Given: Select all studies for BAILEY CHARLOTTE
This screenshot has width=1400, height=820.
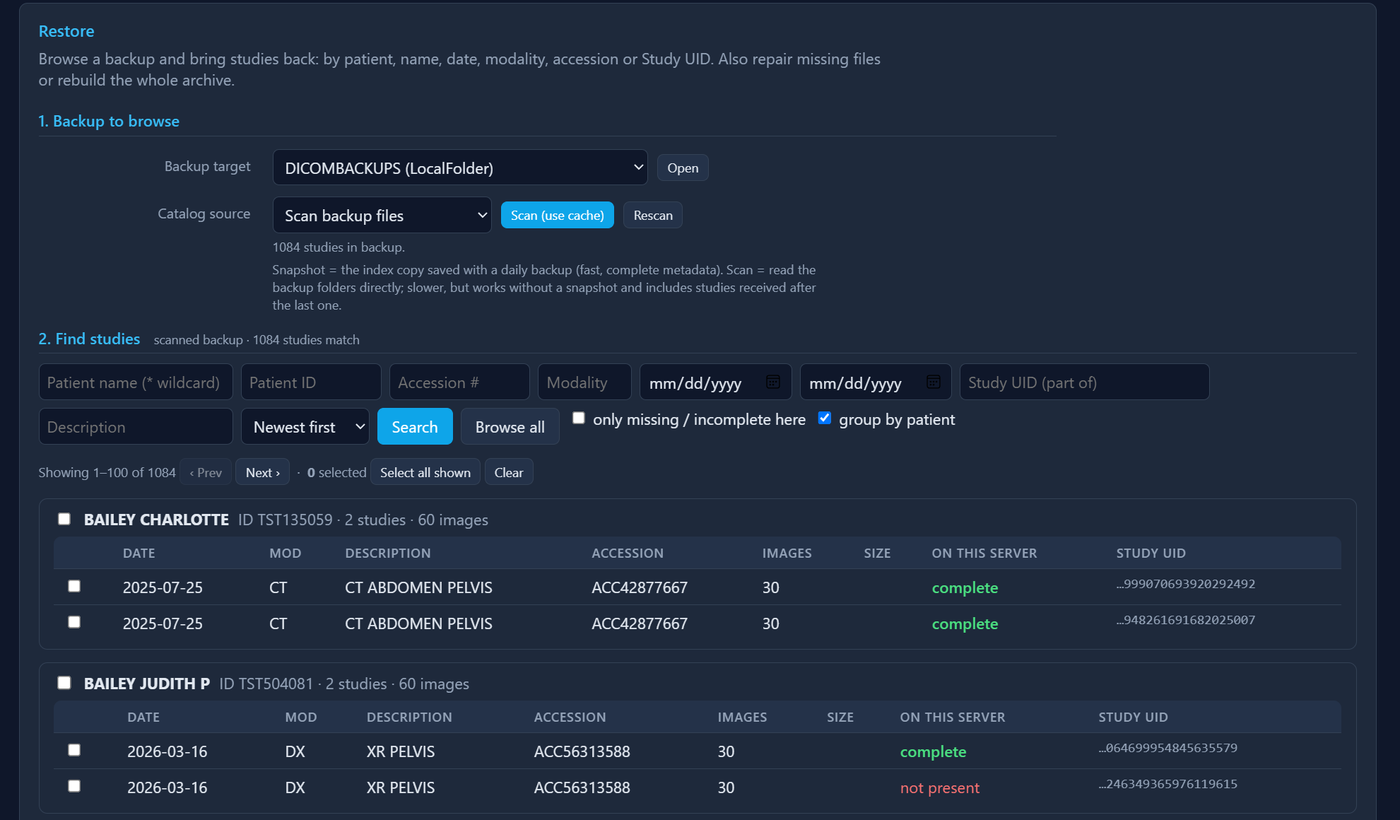Looking at the screenshot, I should coord(64,519).
